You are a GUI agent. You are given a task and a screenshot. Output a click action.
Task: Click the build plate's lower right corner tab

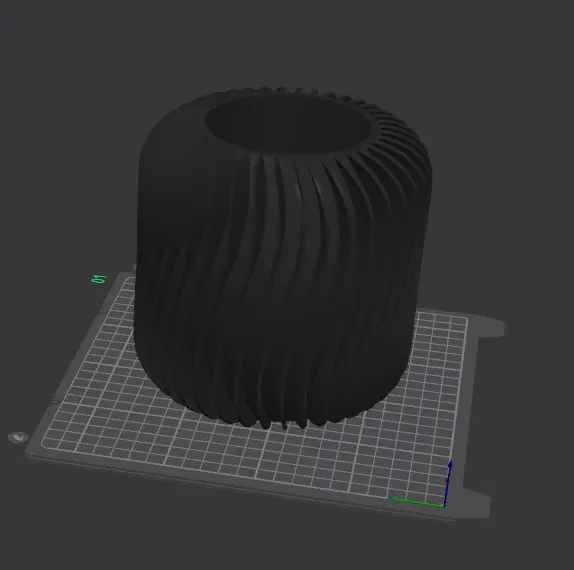click(x=476, y=502)
